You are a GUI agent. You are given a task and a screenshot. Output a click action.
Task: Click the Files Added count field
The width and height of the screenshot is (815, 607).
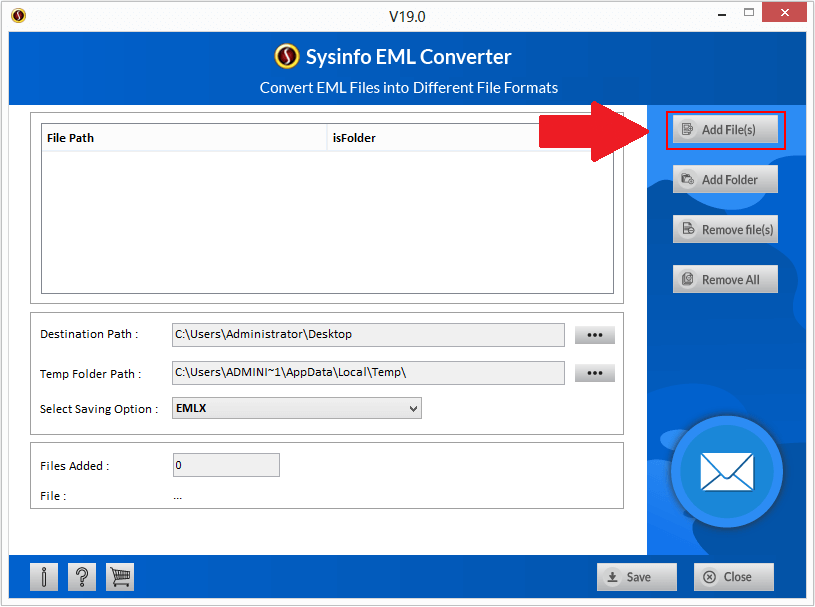[226, 465]
